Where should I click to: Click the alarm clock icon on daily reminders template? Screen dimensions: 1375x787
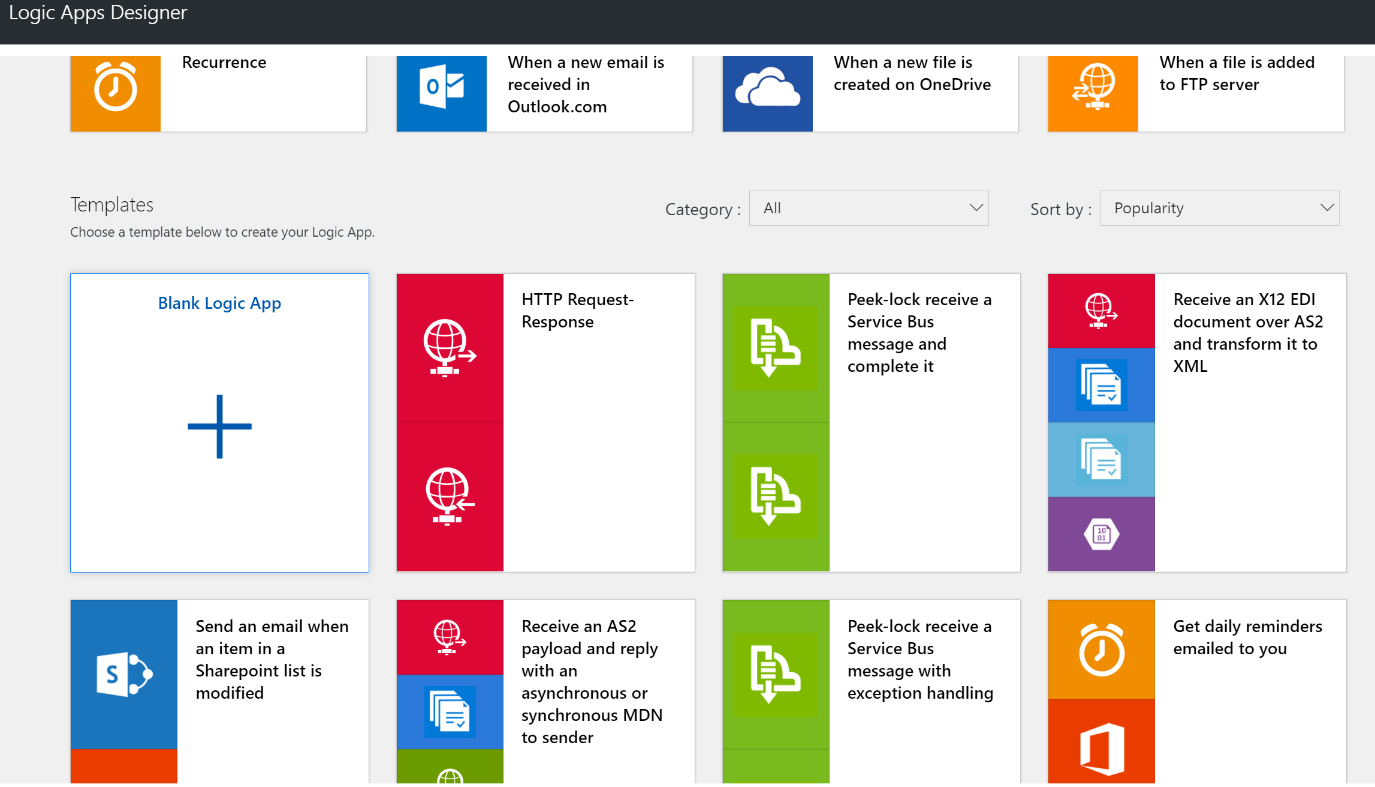tap(1101, 650)
